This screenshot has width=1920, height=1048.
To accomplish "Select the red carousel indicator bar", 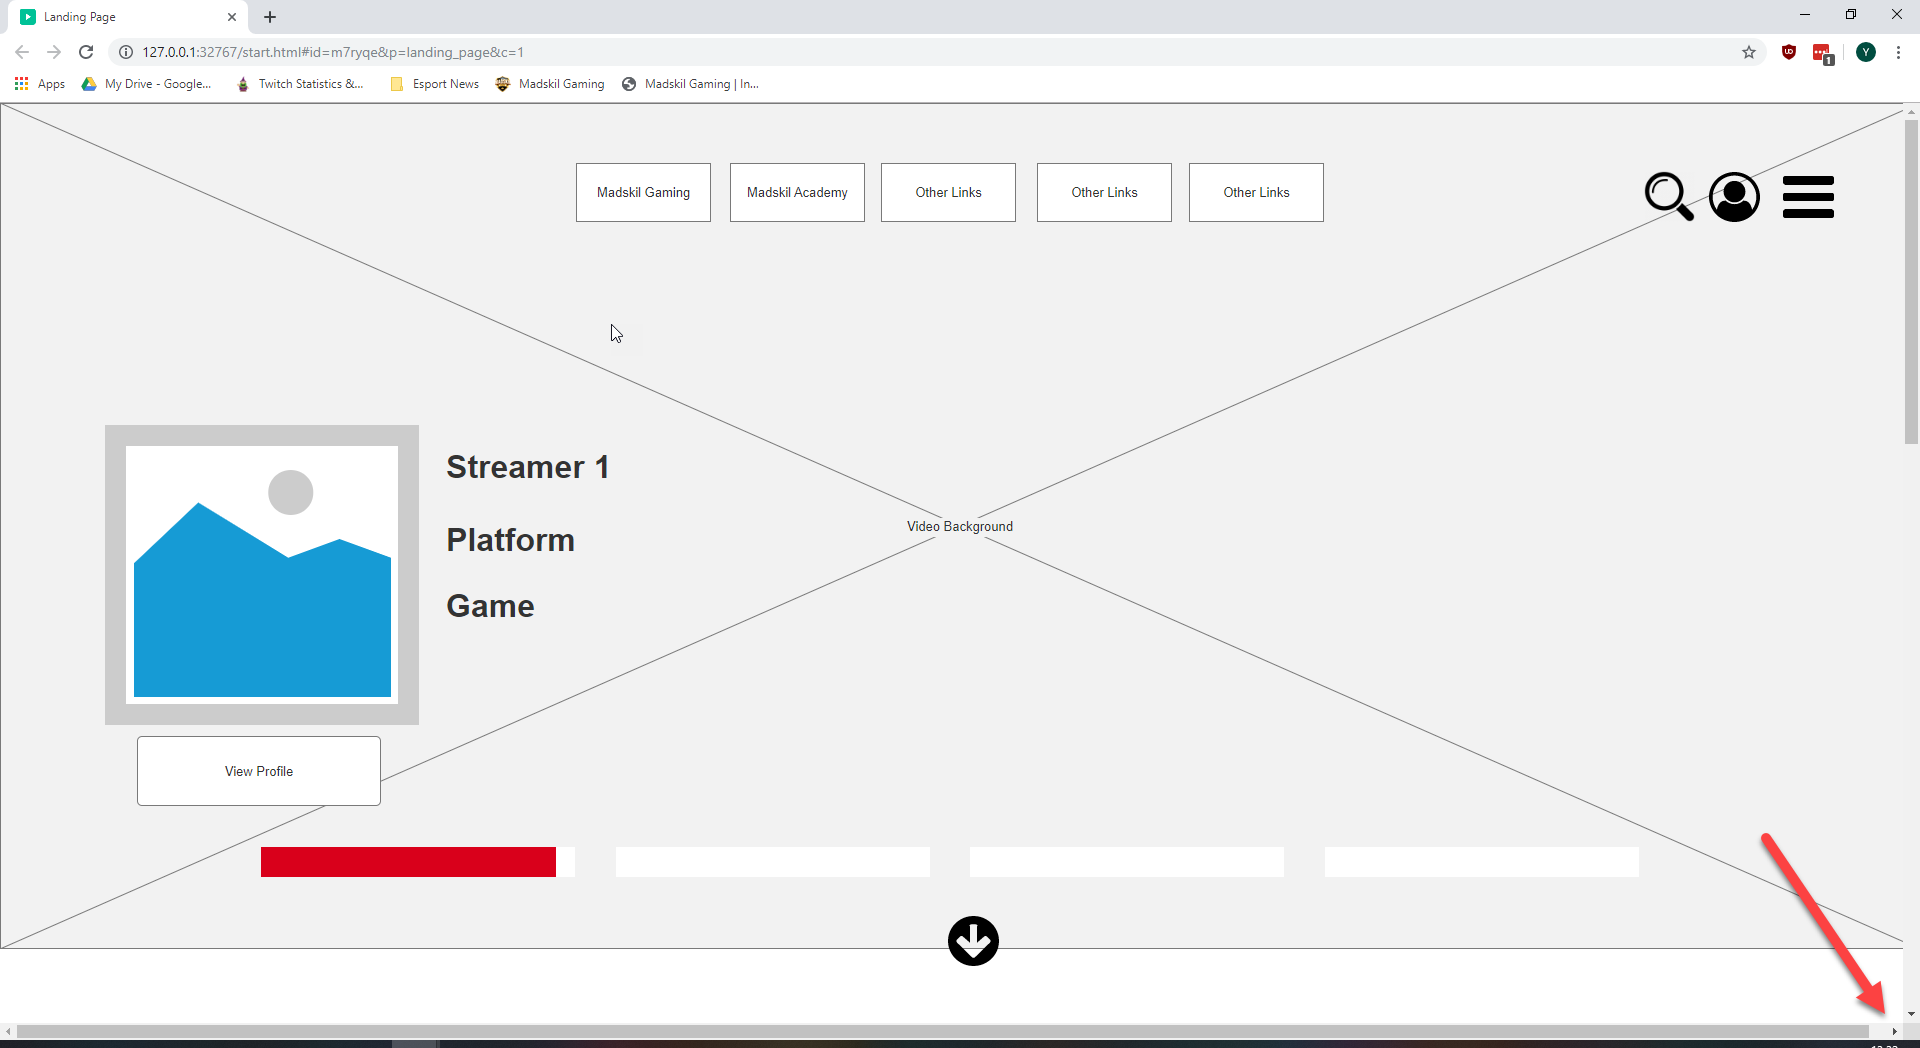I will [407, 861].
